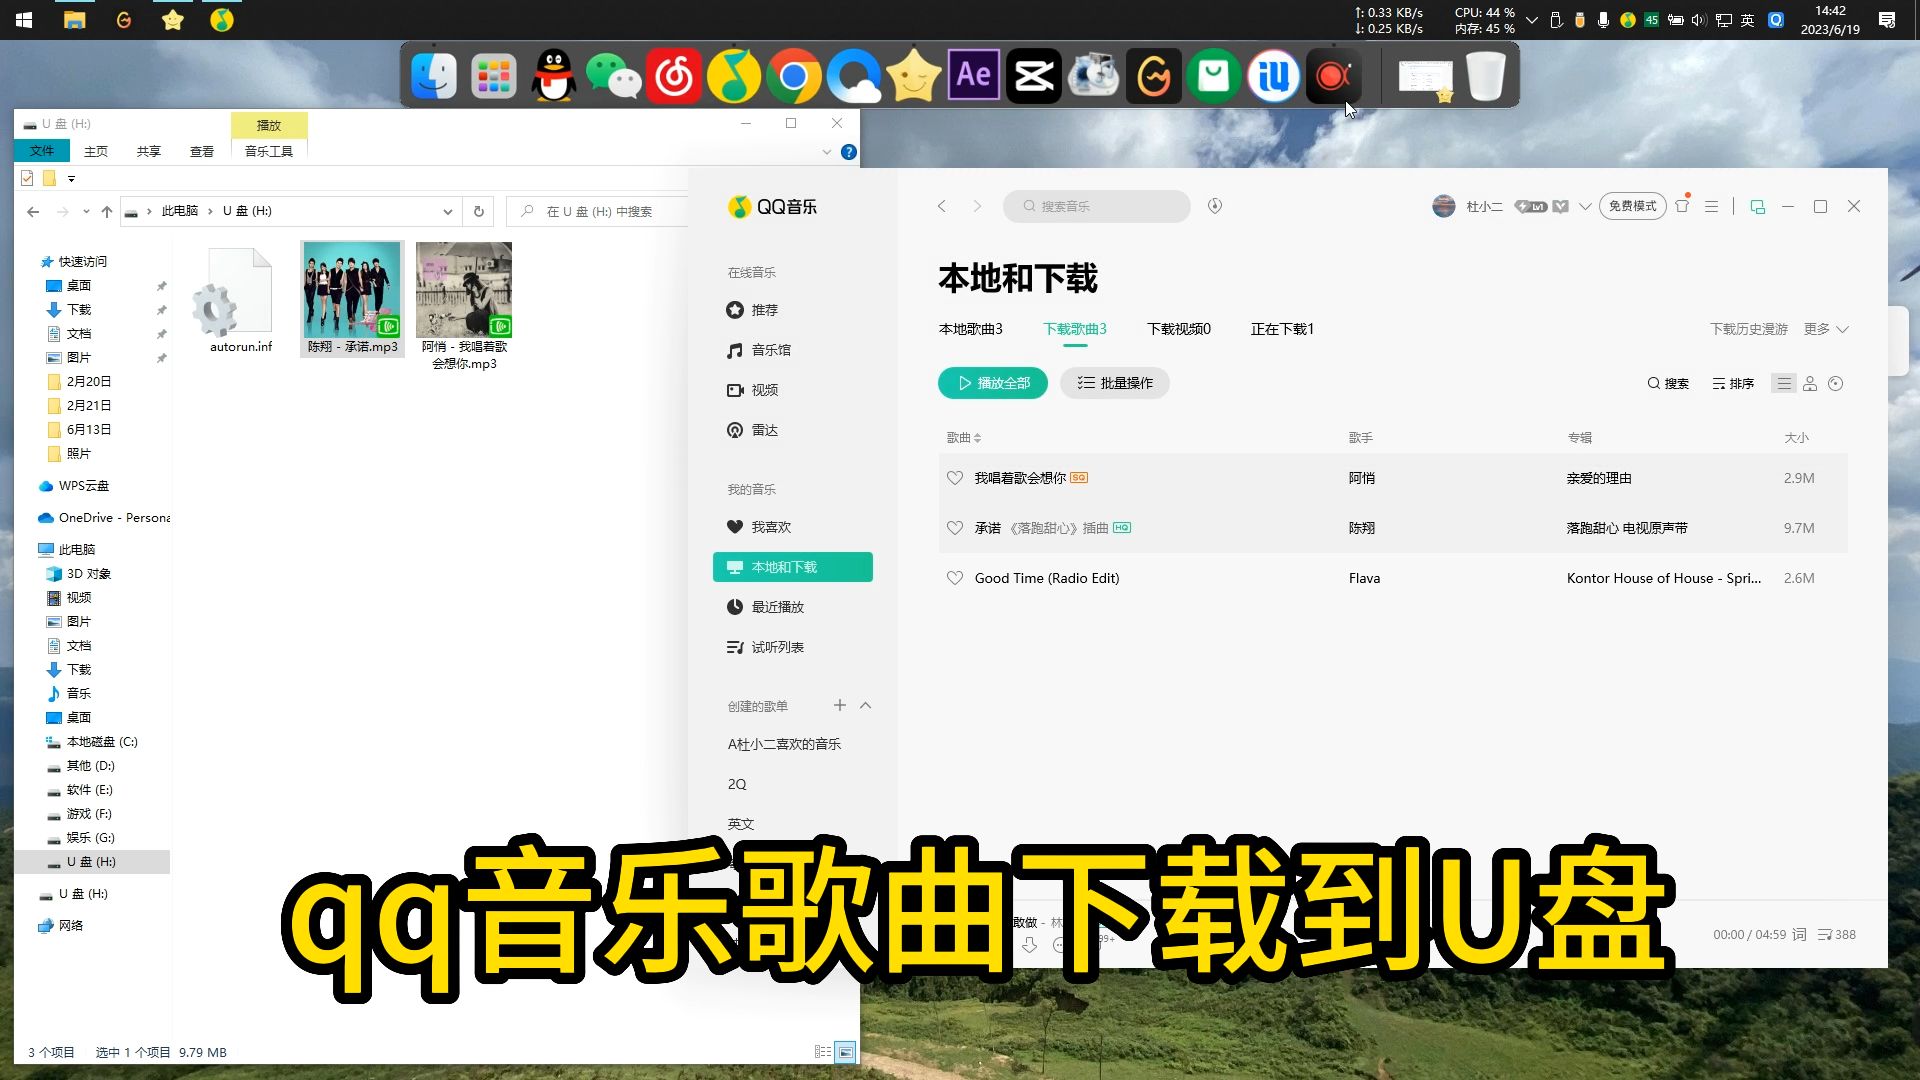Click 下载历史漫游 link
The image size is (1920, 1080).
(x=1748, y=329)
